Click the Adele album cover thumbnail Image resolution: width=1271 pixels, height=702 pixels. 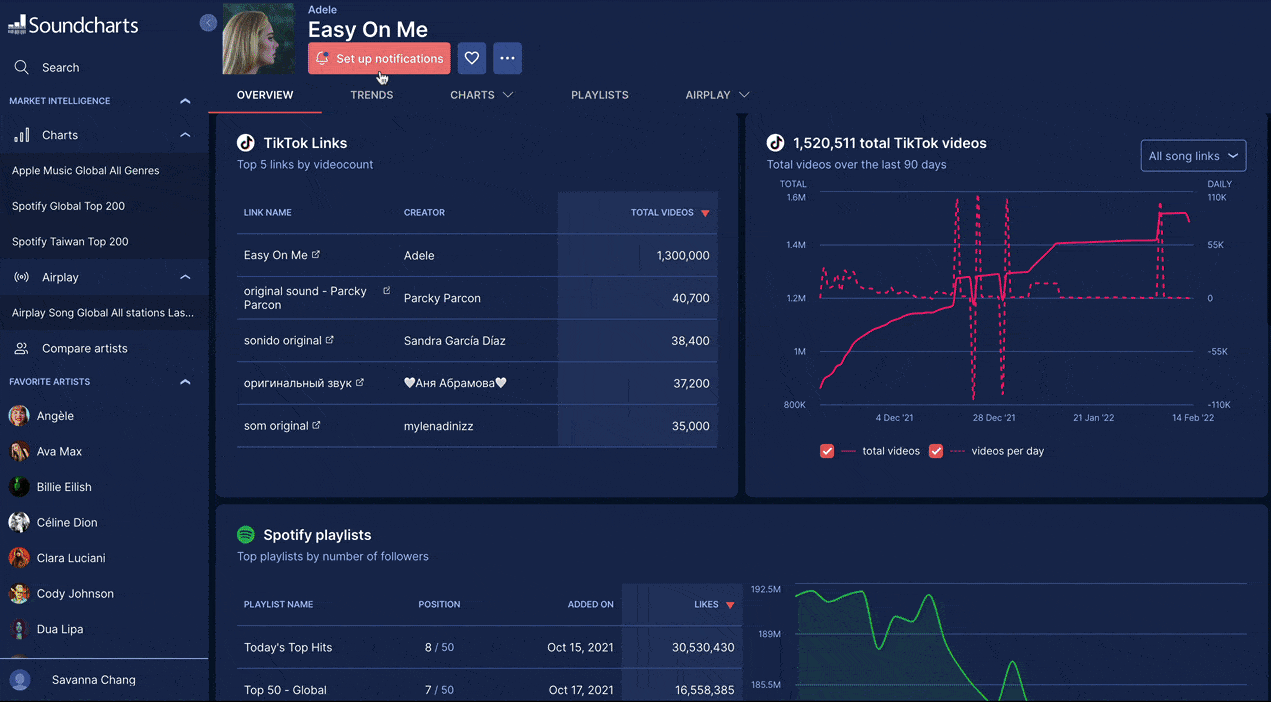pos(258,38)
